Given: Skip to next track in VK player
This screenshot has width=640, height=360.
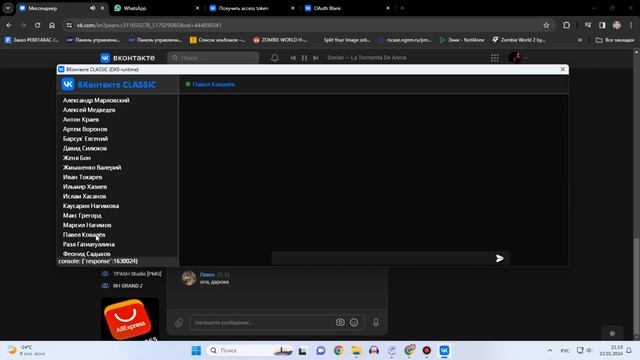Looking at the screenshot, I should click(316, 58).
